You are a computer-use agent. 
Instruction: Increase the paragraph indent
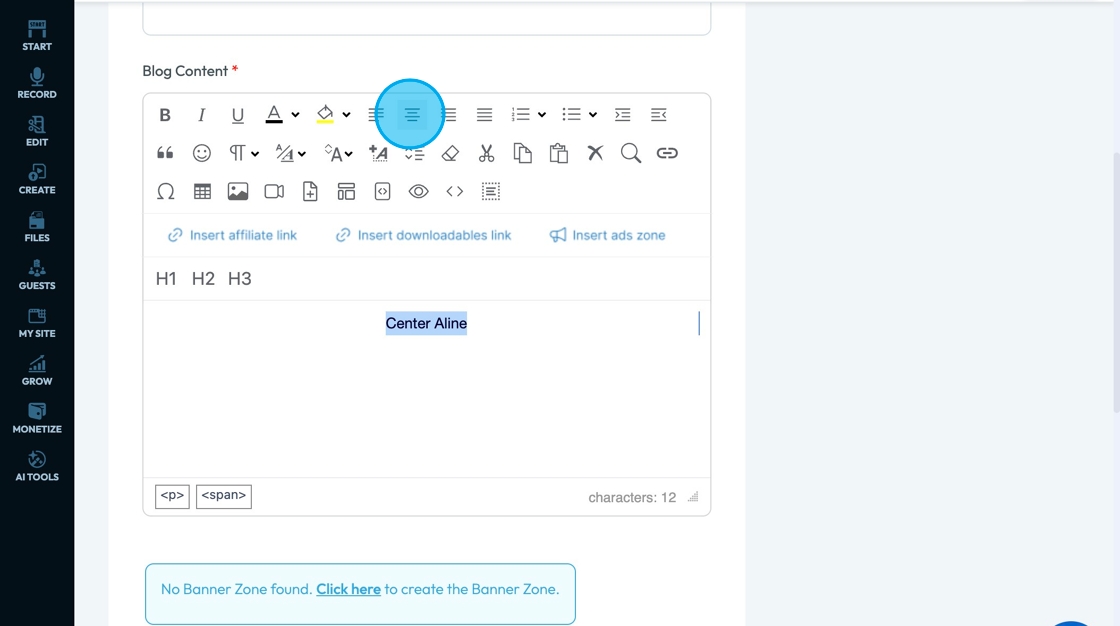[623, 115]
